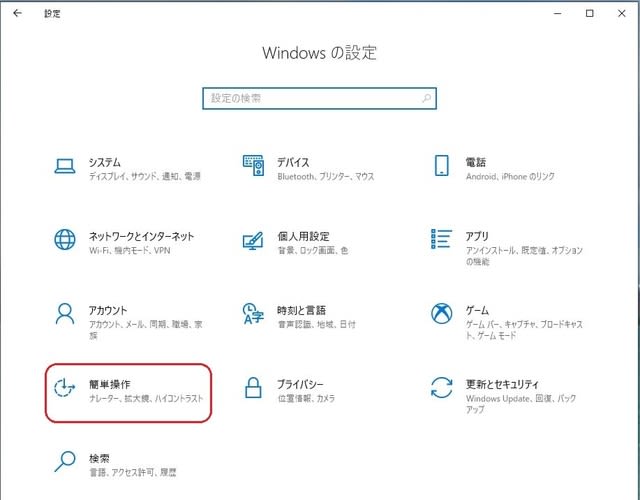Open システム settings title
Image resolution: width=640 pixels, height=500 pixels.
click(105, 162)
